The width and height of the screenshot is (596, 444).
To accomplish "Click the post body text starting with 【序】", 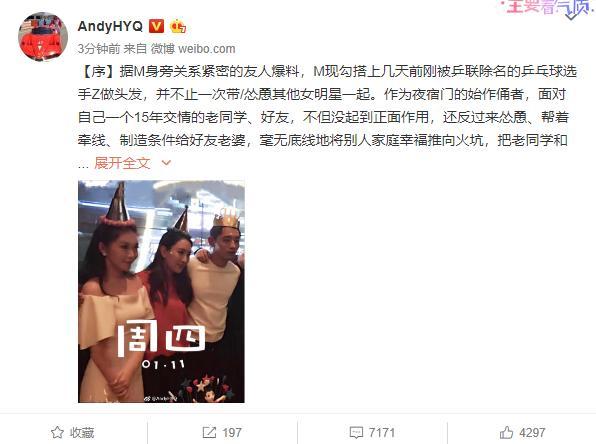I will (327, 106).
